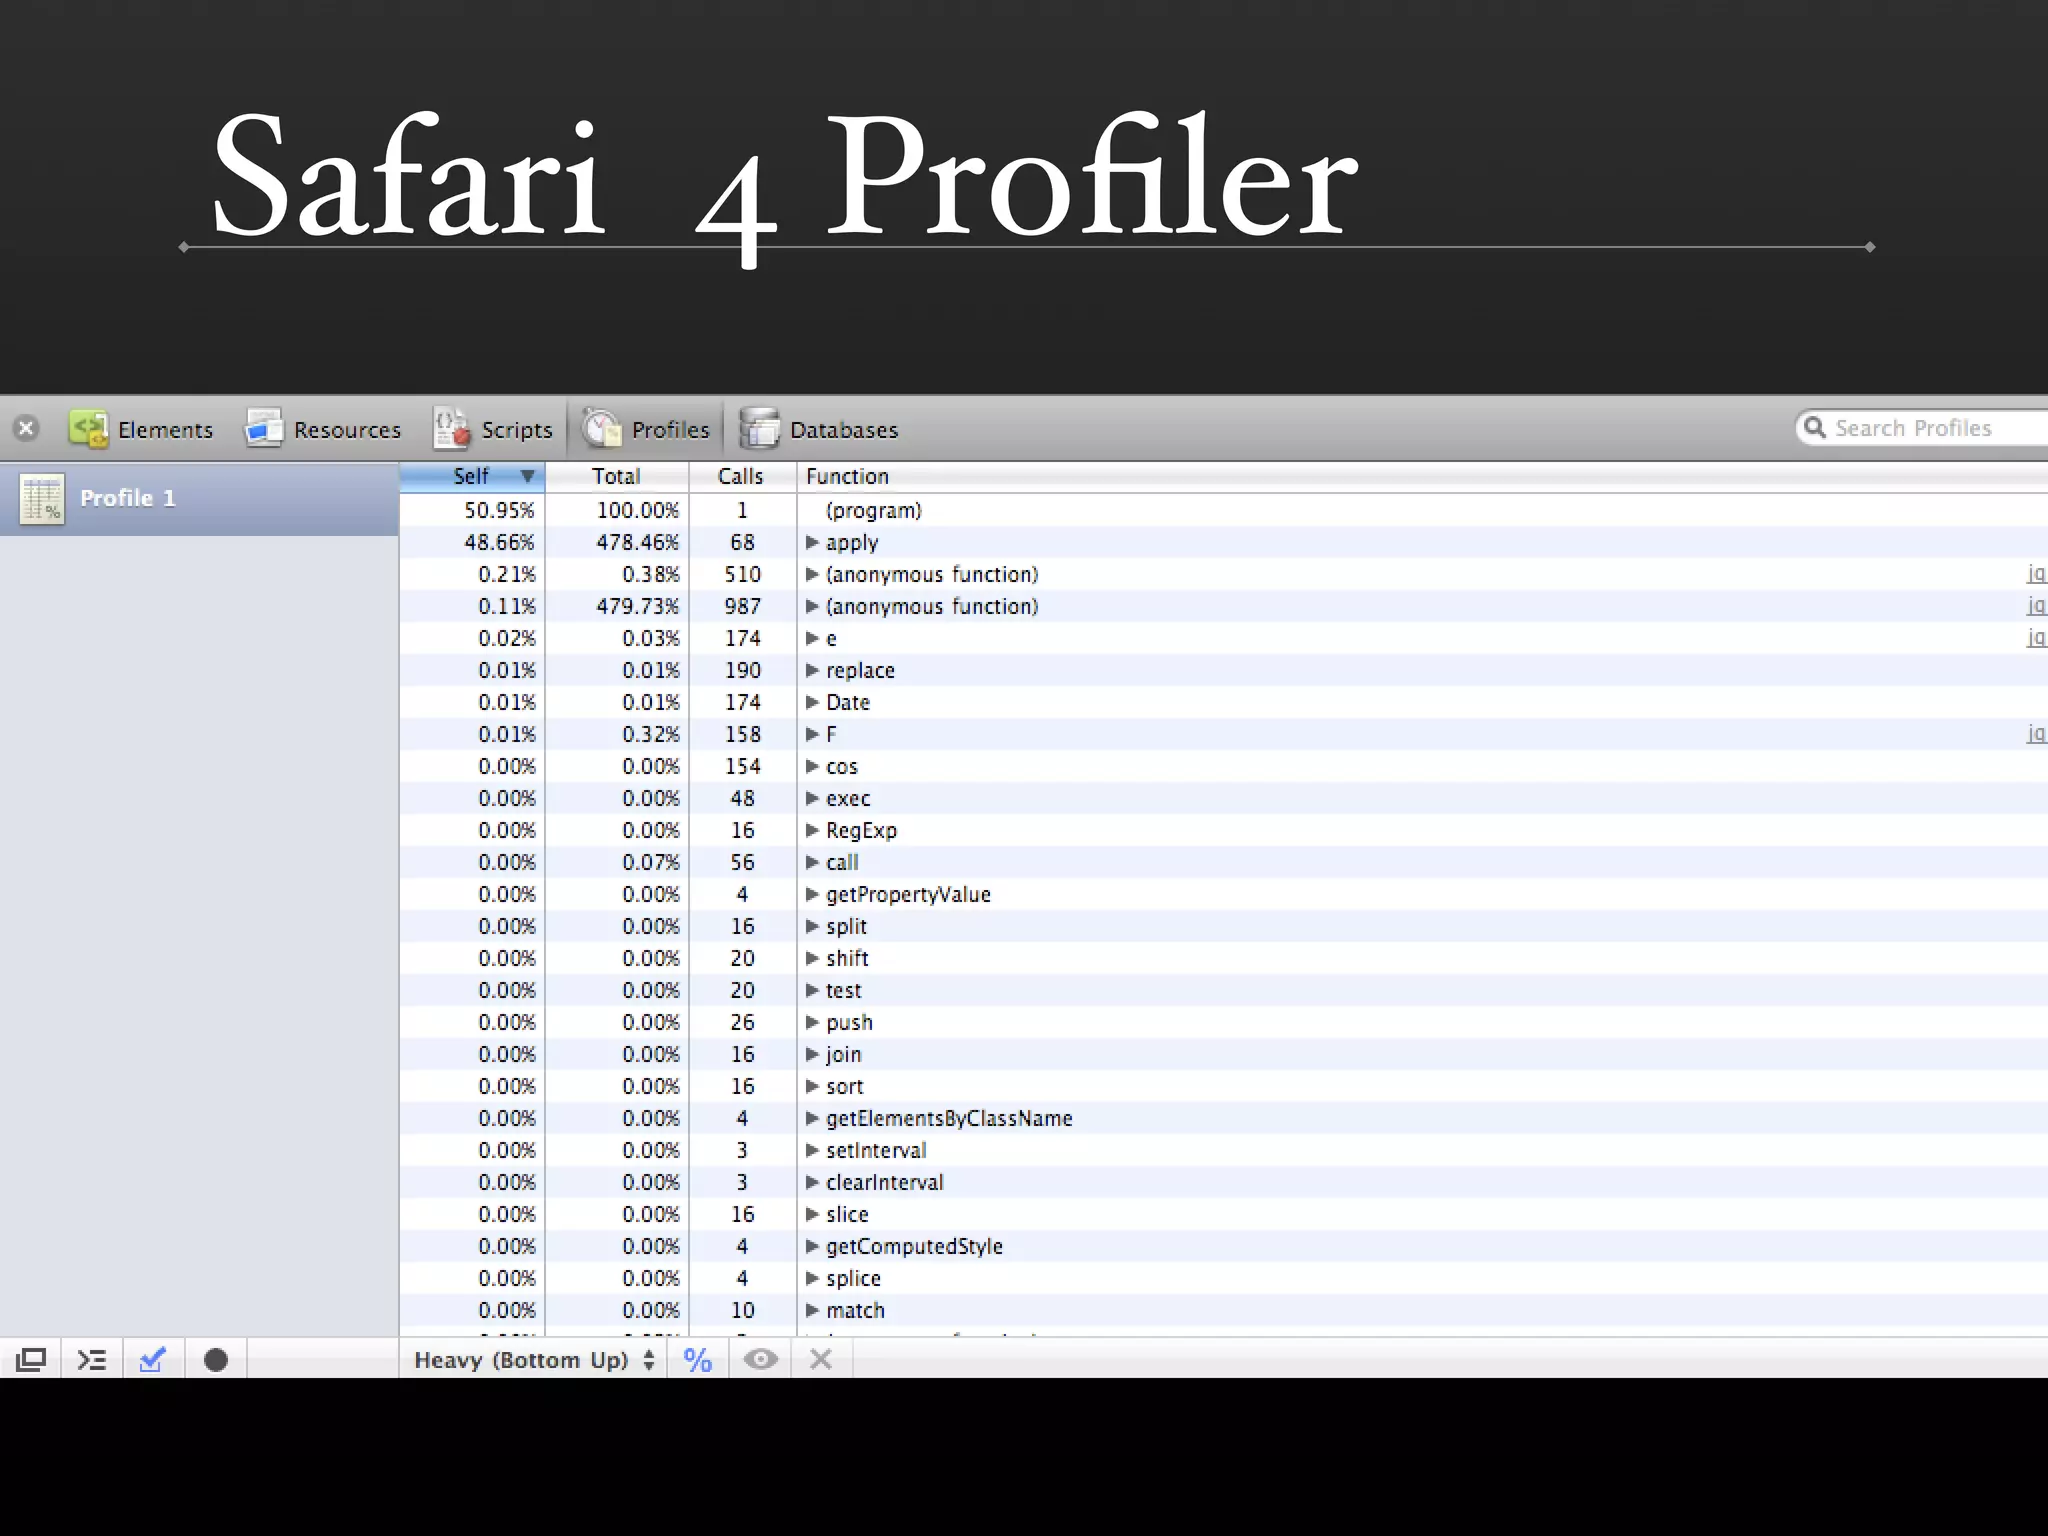Select Profile 1 in the sidebar
Viewport: 2048px width, 1536px height.
click(x=128, y=498)
